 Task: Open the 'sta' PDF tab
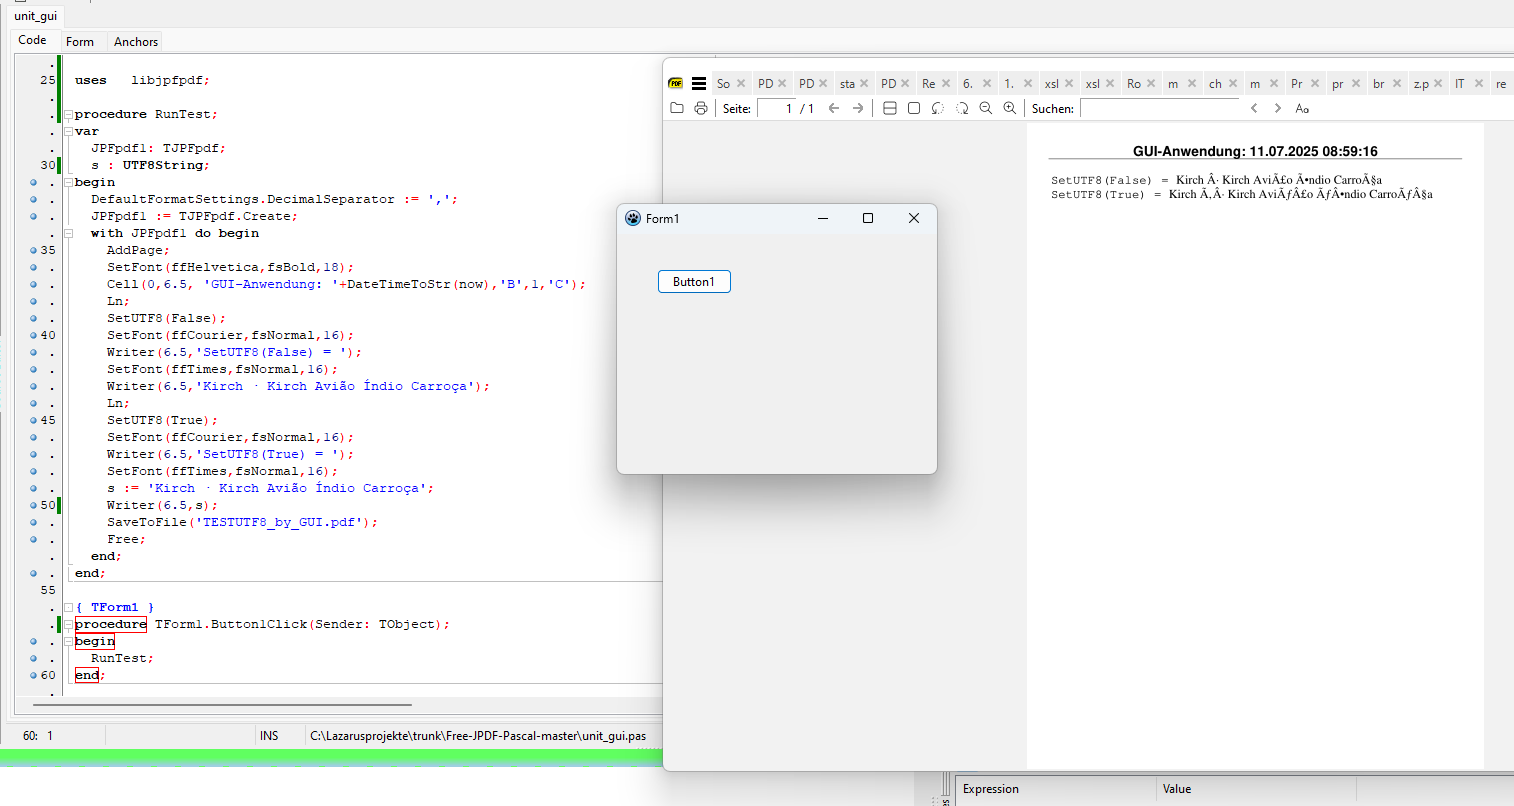coord(847,84)
